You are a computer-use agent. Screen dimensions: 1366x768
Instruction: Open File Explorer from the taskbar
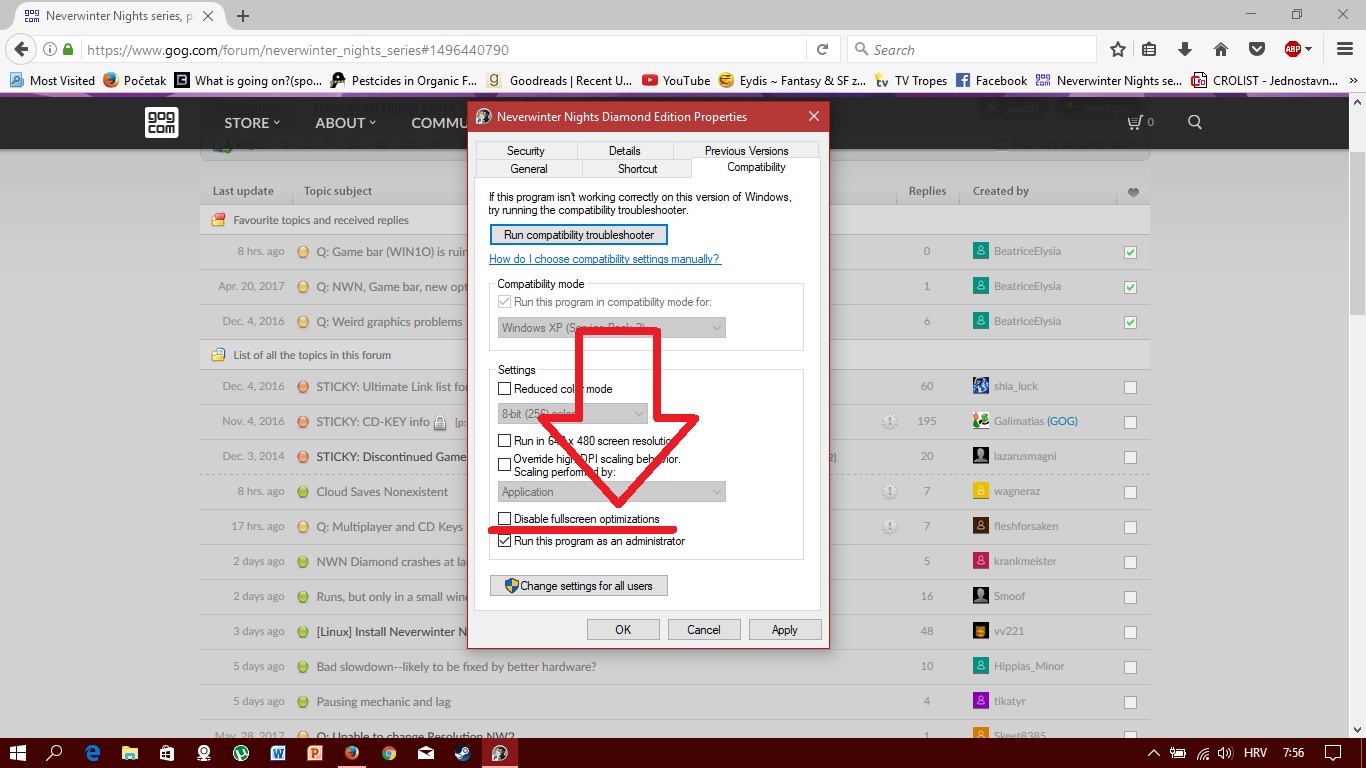[129, 753]
